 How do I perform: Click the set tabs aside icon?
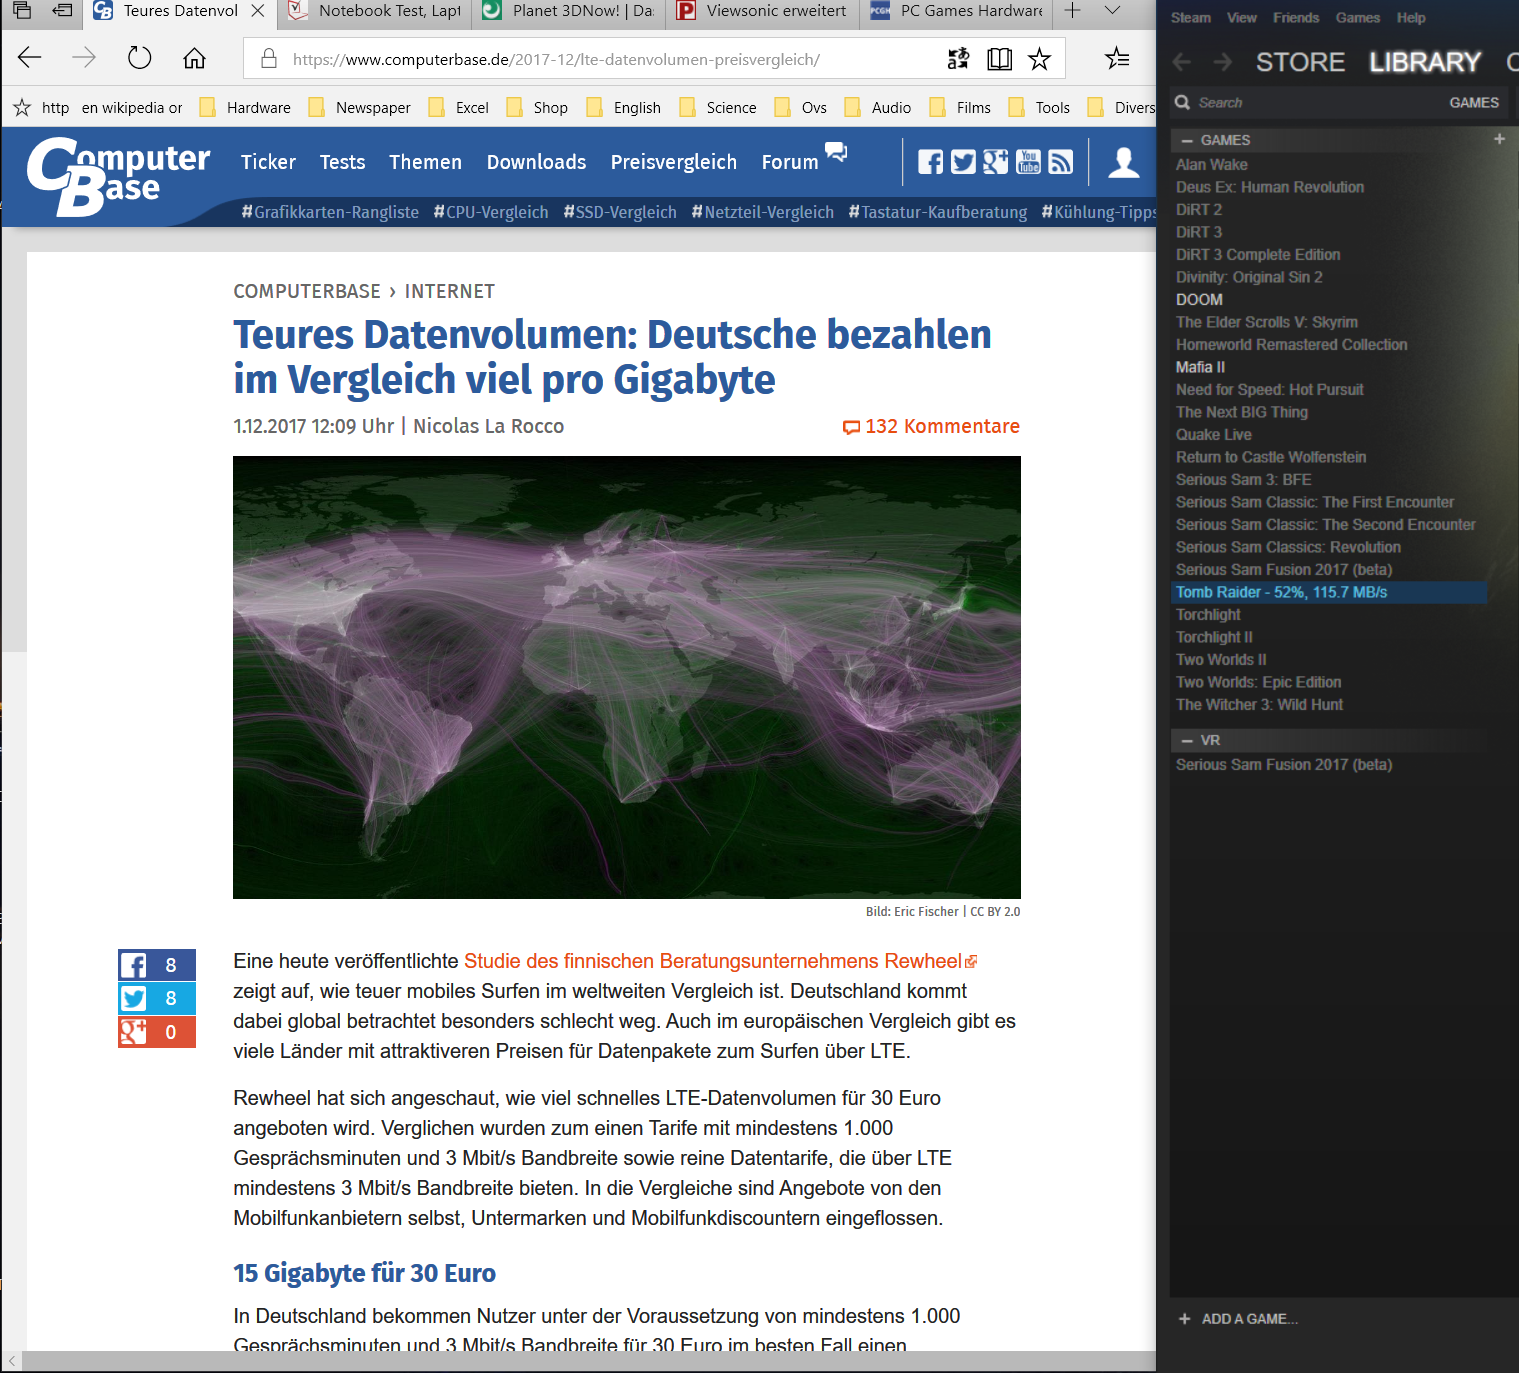click(62, 11)
